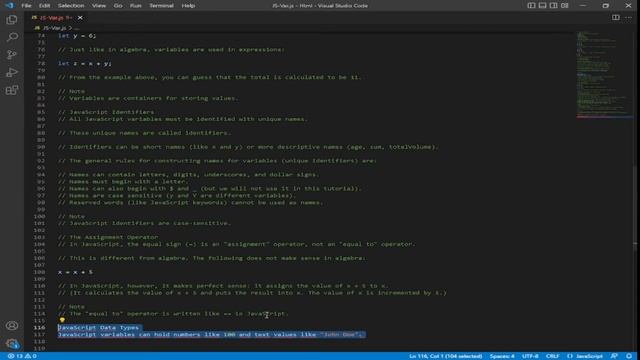Split the editor to the right
640x360 pixels.
click(616, 18)
